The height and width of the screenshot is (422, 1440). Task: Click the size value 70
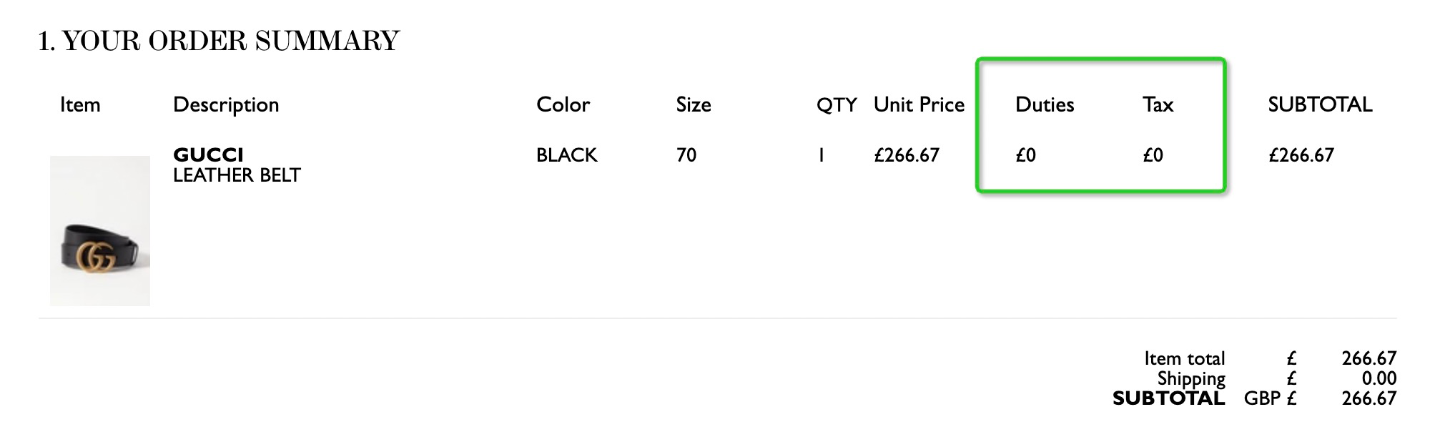pos(686,156)
